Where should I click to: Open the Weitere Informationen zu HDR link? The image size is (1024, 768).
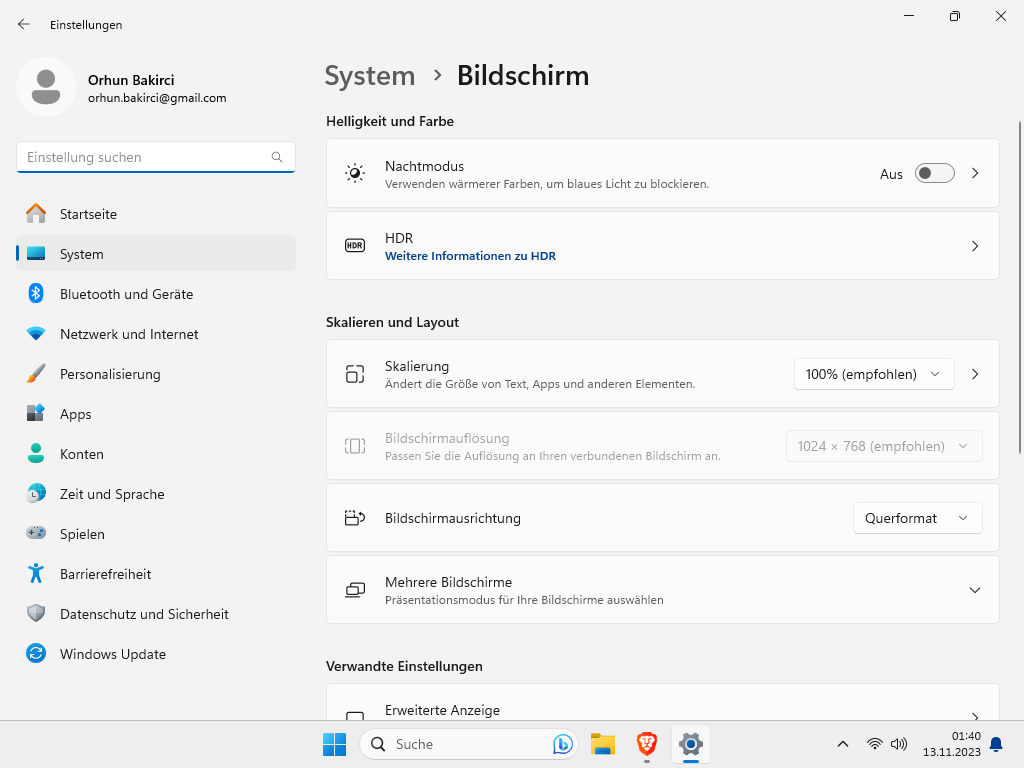[x=470, y=256]
